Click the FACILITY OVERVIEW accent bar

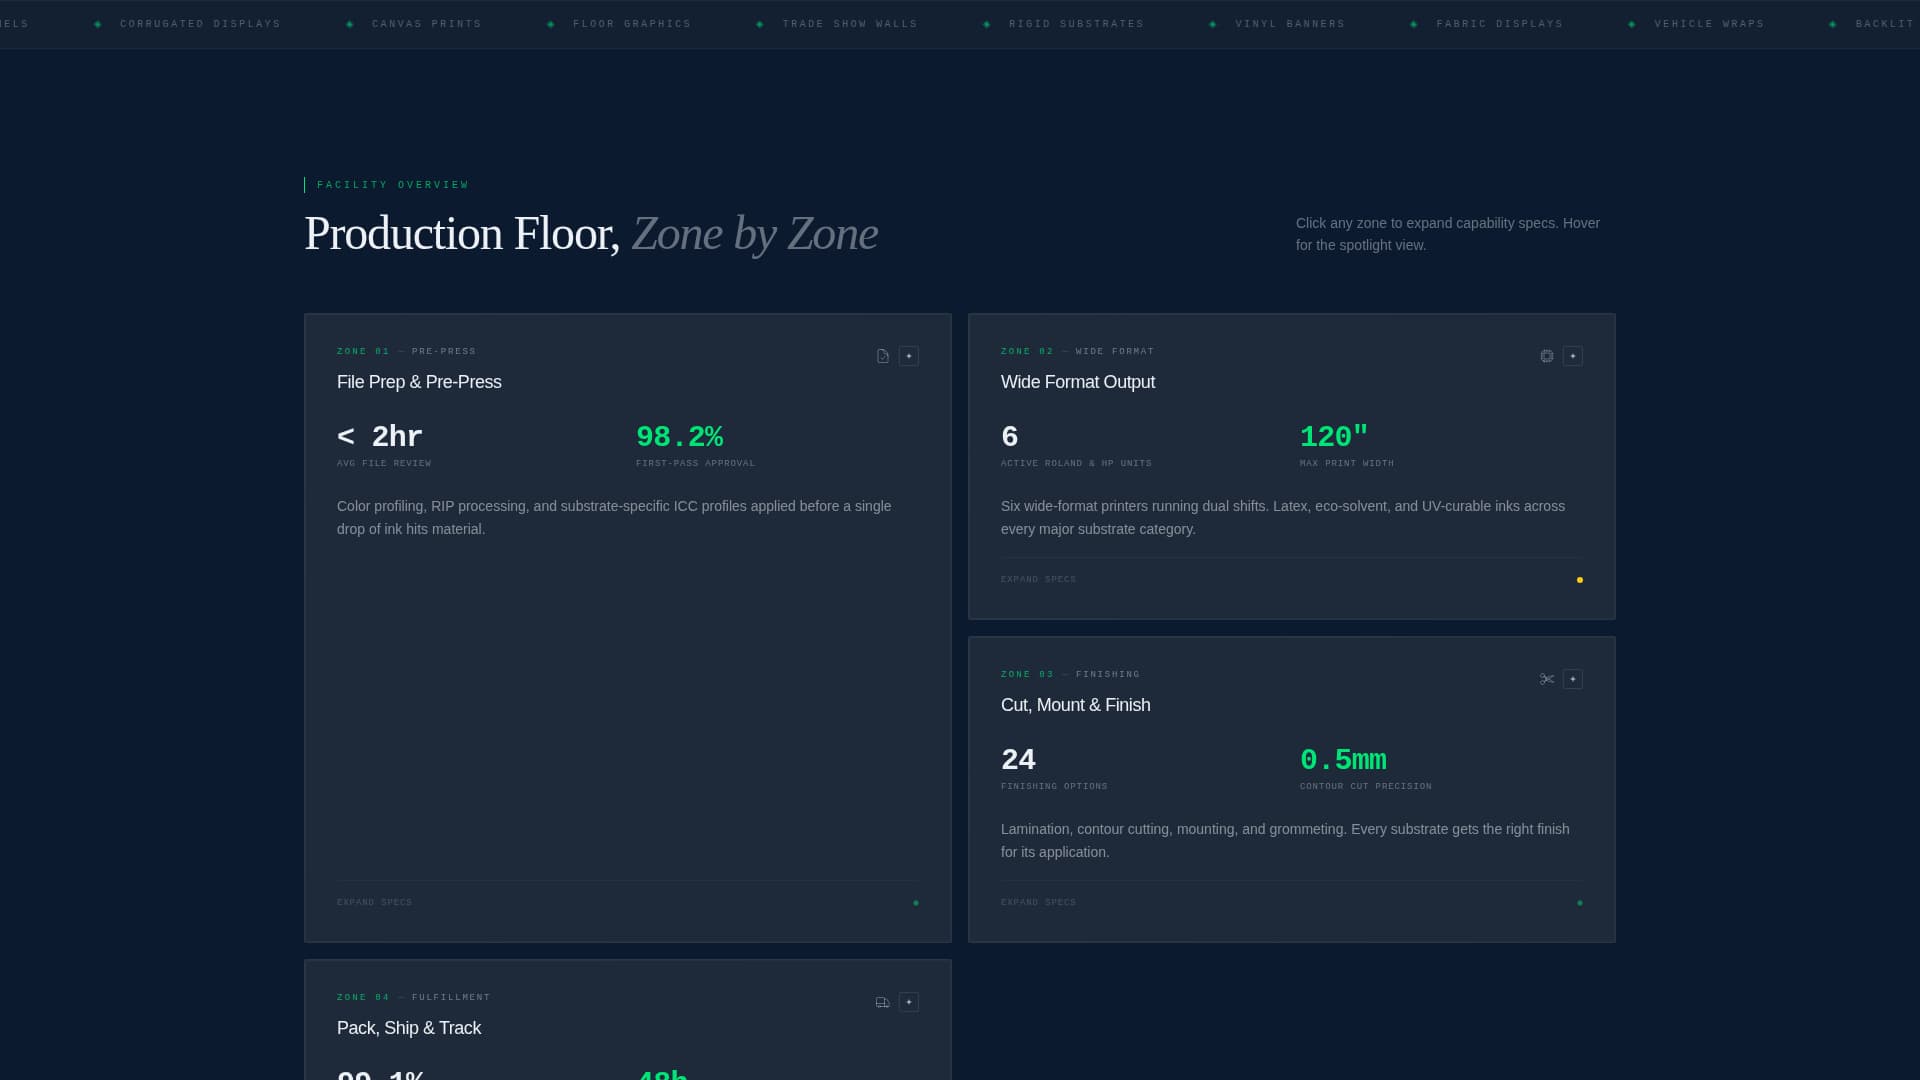306,184
